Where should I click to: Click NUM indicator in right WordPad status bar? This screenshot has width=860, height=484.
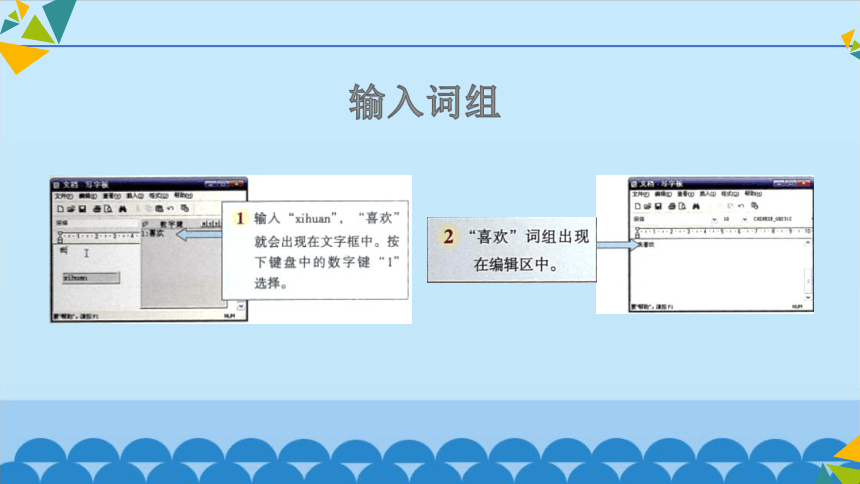coord(797,307)
